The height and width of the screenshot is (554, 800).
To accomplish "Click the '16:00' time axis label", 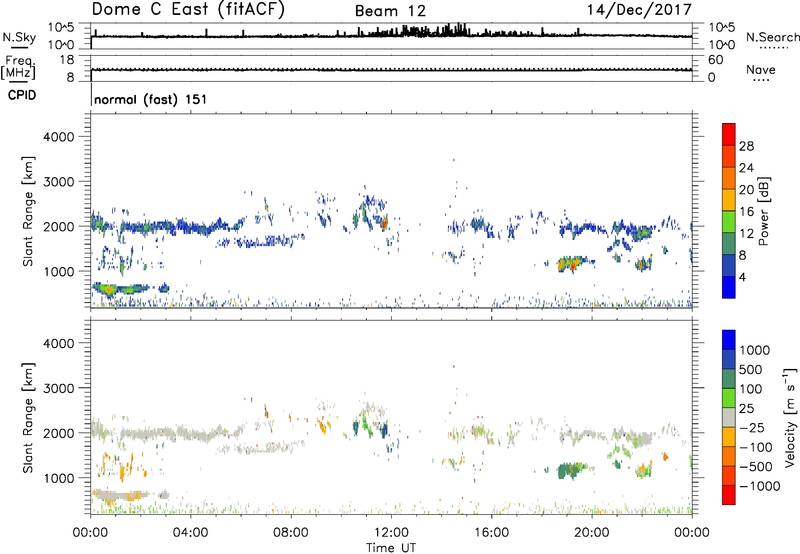I will pos(491,533).
